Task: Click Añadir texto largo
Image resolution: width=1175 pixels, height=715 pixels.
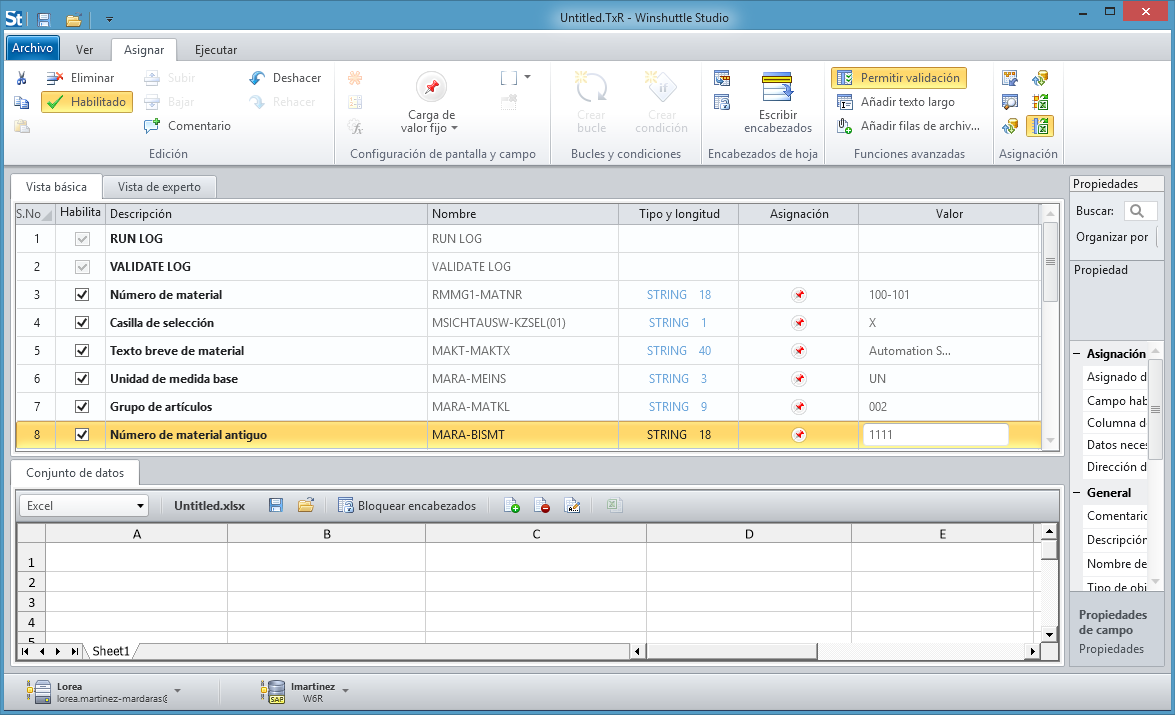Action: (896, 102)
